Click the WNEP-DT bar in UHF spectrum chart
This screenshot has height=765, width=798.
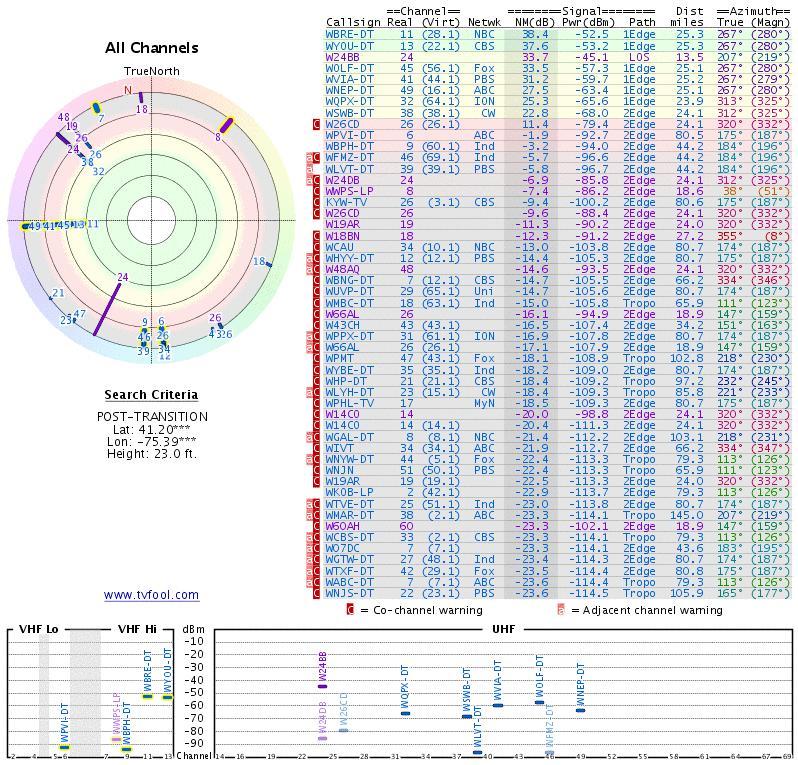(x=581, y=710)
